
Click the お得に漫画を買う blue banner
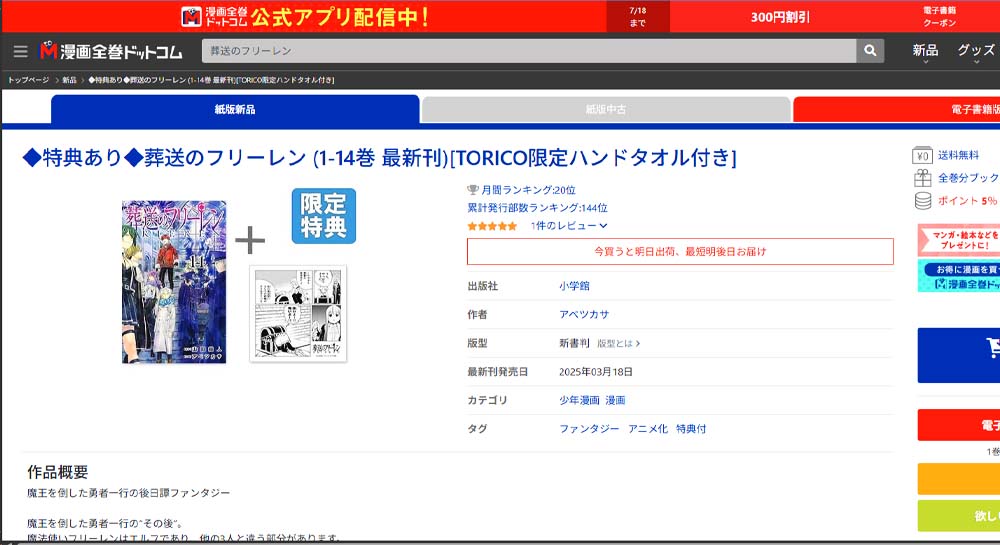click(x=959, y=275)
